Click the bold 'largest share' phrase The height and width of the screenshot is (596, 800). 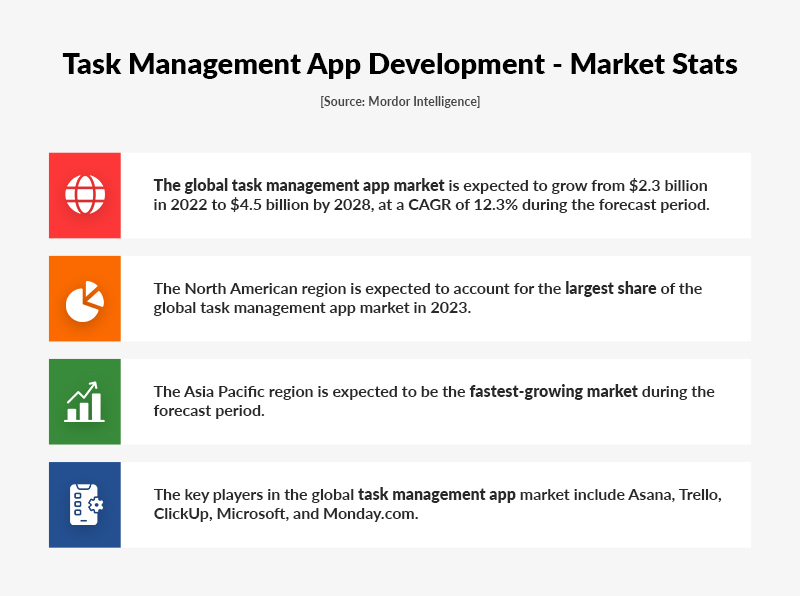tap(610, 288)
